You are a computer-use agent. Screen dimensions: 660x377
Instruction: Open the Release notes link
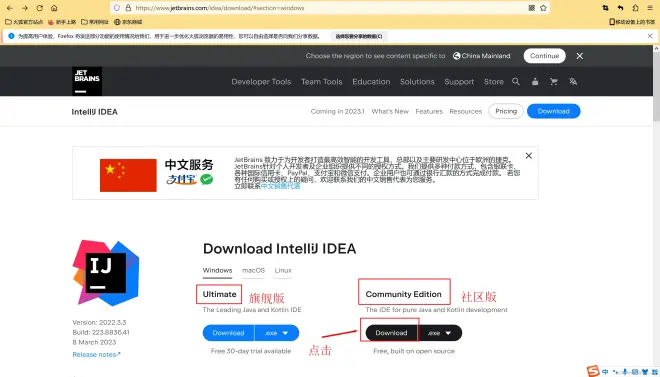click(96, 355)
